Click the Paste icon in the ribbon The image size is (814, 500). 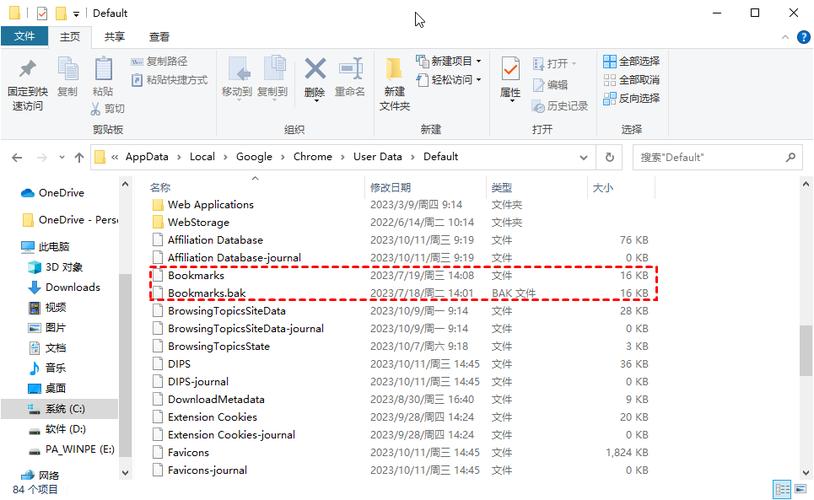[x=103, y=69]
